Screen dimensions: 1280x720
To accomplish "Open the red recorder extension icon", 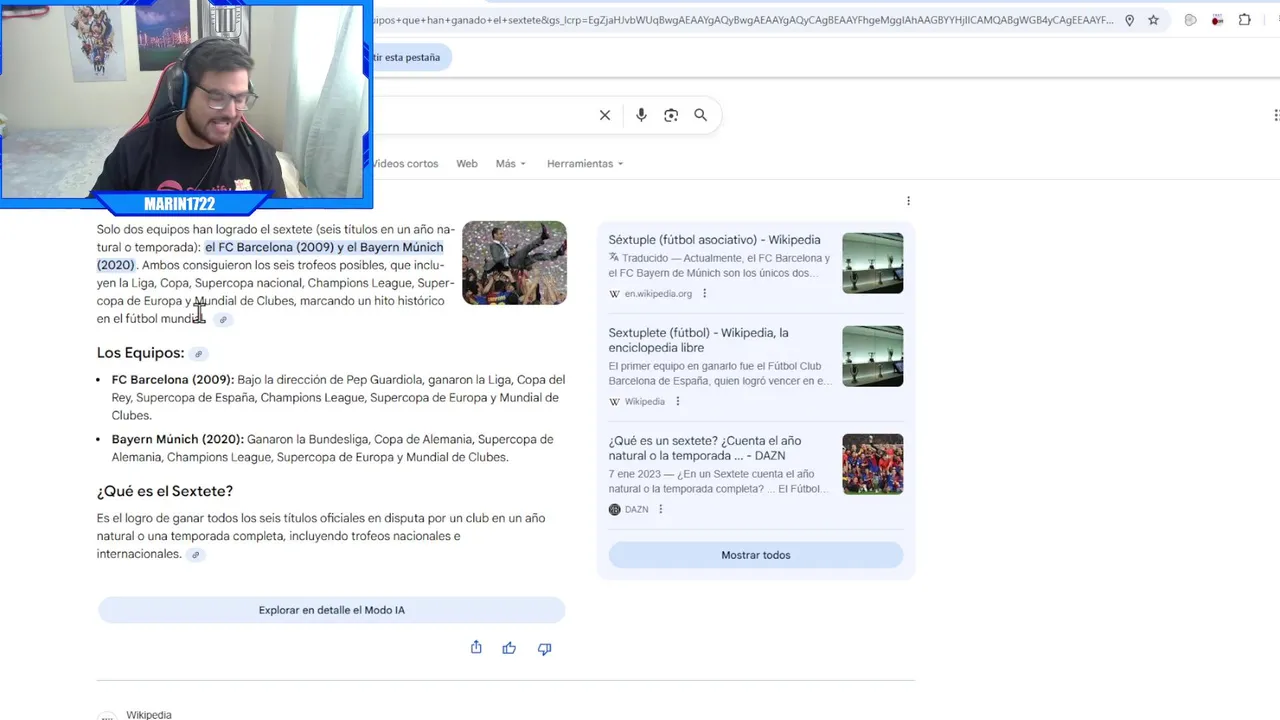I will [x=1217, y=20].
